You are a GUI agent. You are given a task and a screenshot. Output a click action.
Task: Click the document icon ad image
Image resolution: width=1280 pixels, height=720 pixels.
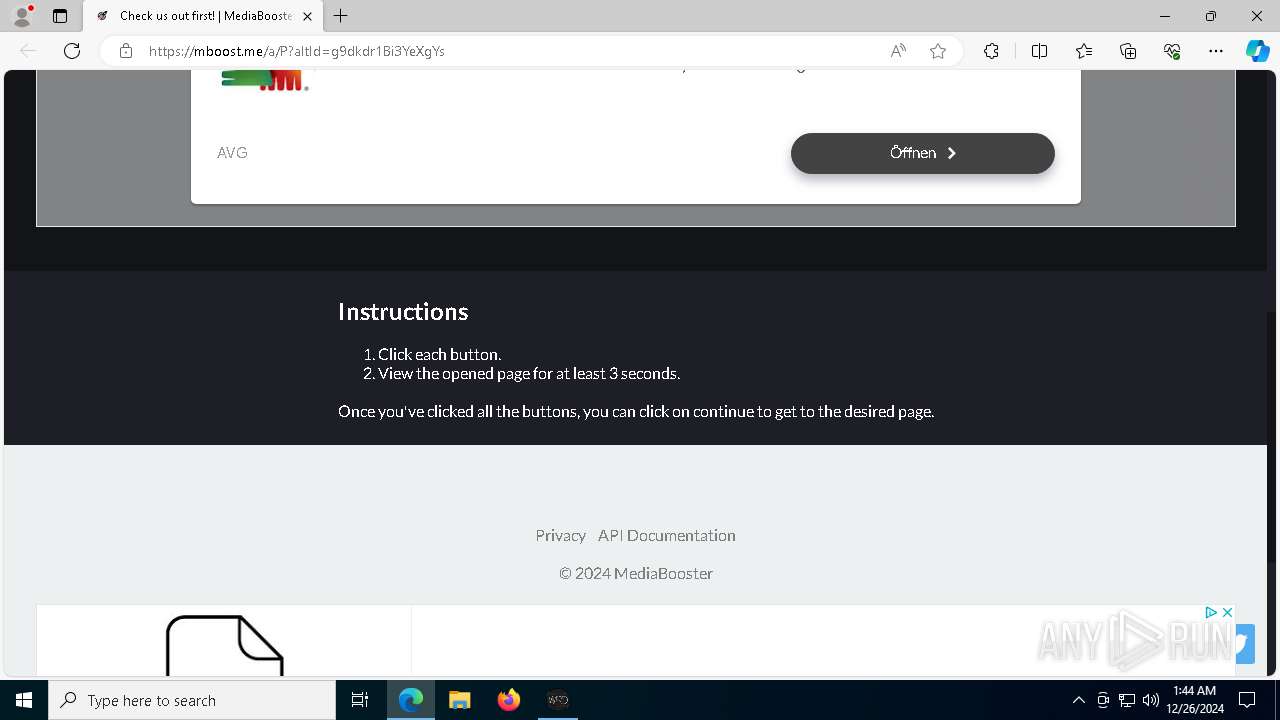click(224, 645)
